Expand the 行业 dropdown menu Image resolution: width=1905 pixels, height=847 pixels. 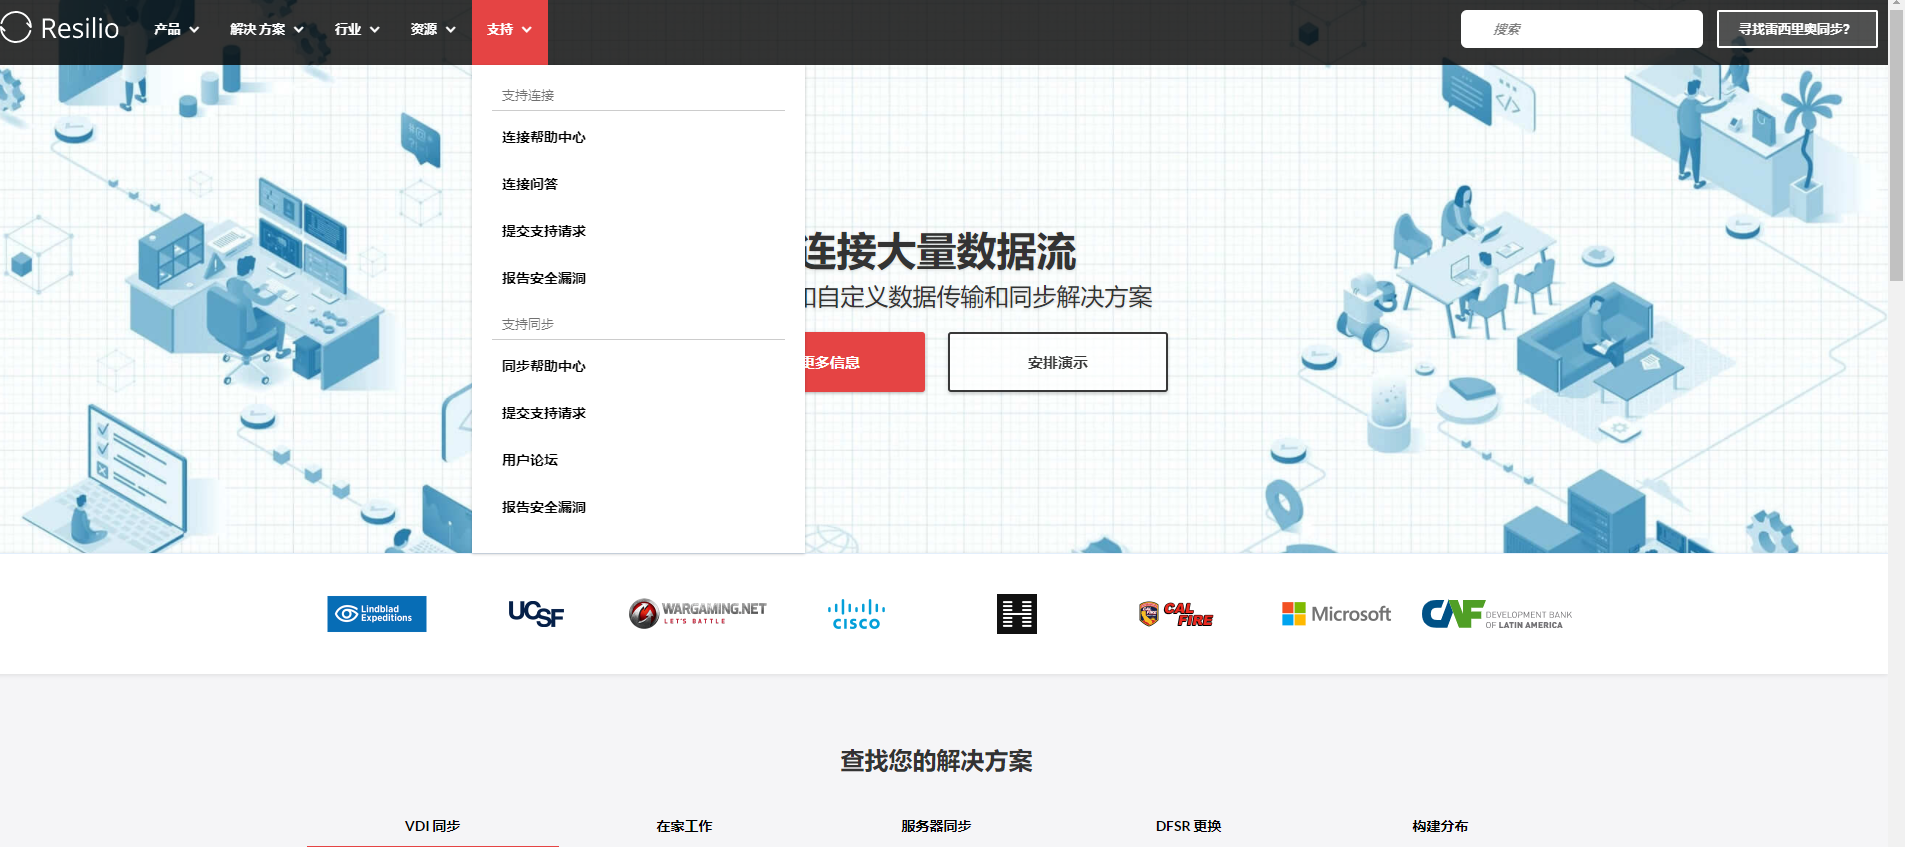357,29
